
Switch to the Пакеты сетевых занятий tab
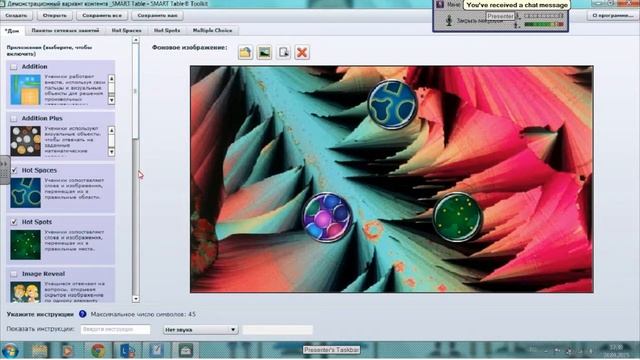tap(65, 31)
